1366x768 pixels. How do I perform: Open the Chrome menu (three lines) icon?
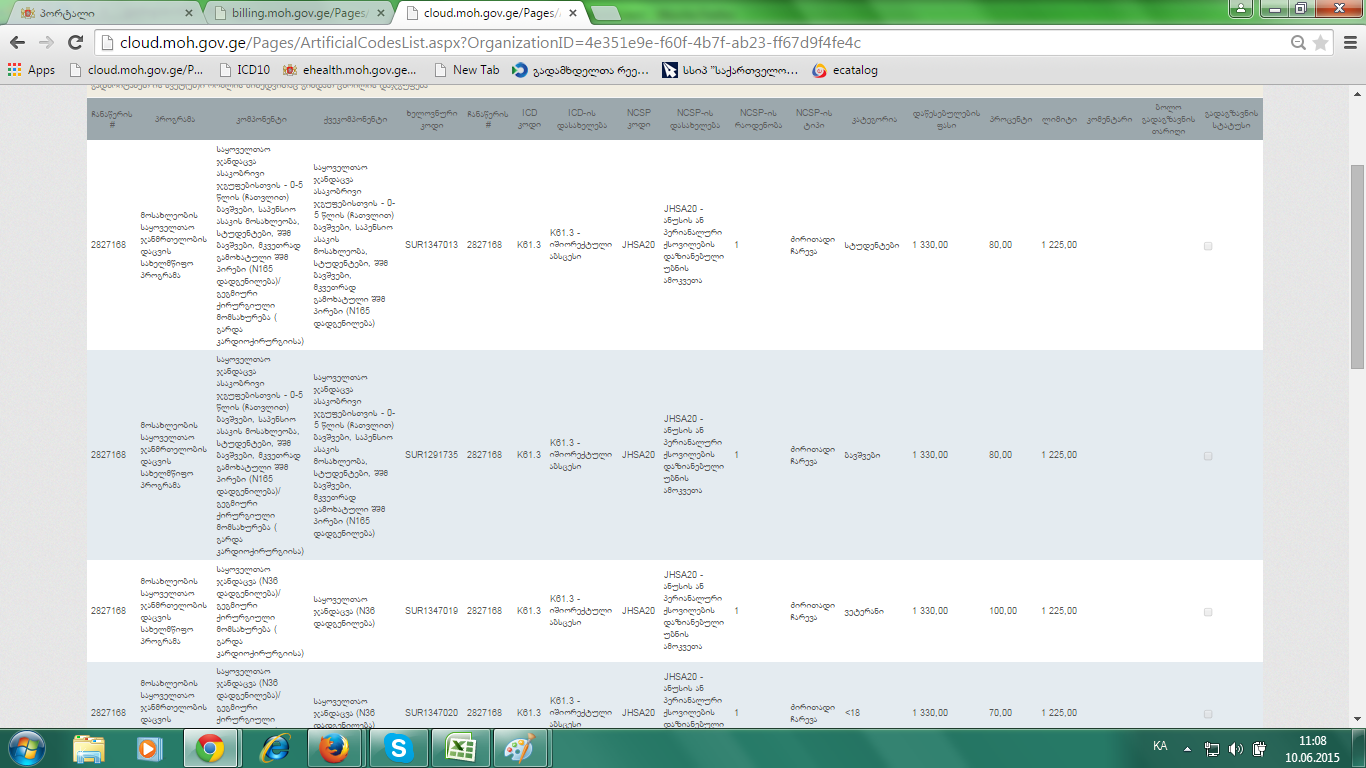click(x=1347, y=43)
